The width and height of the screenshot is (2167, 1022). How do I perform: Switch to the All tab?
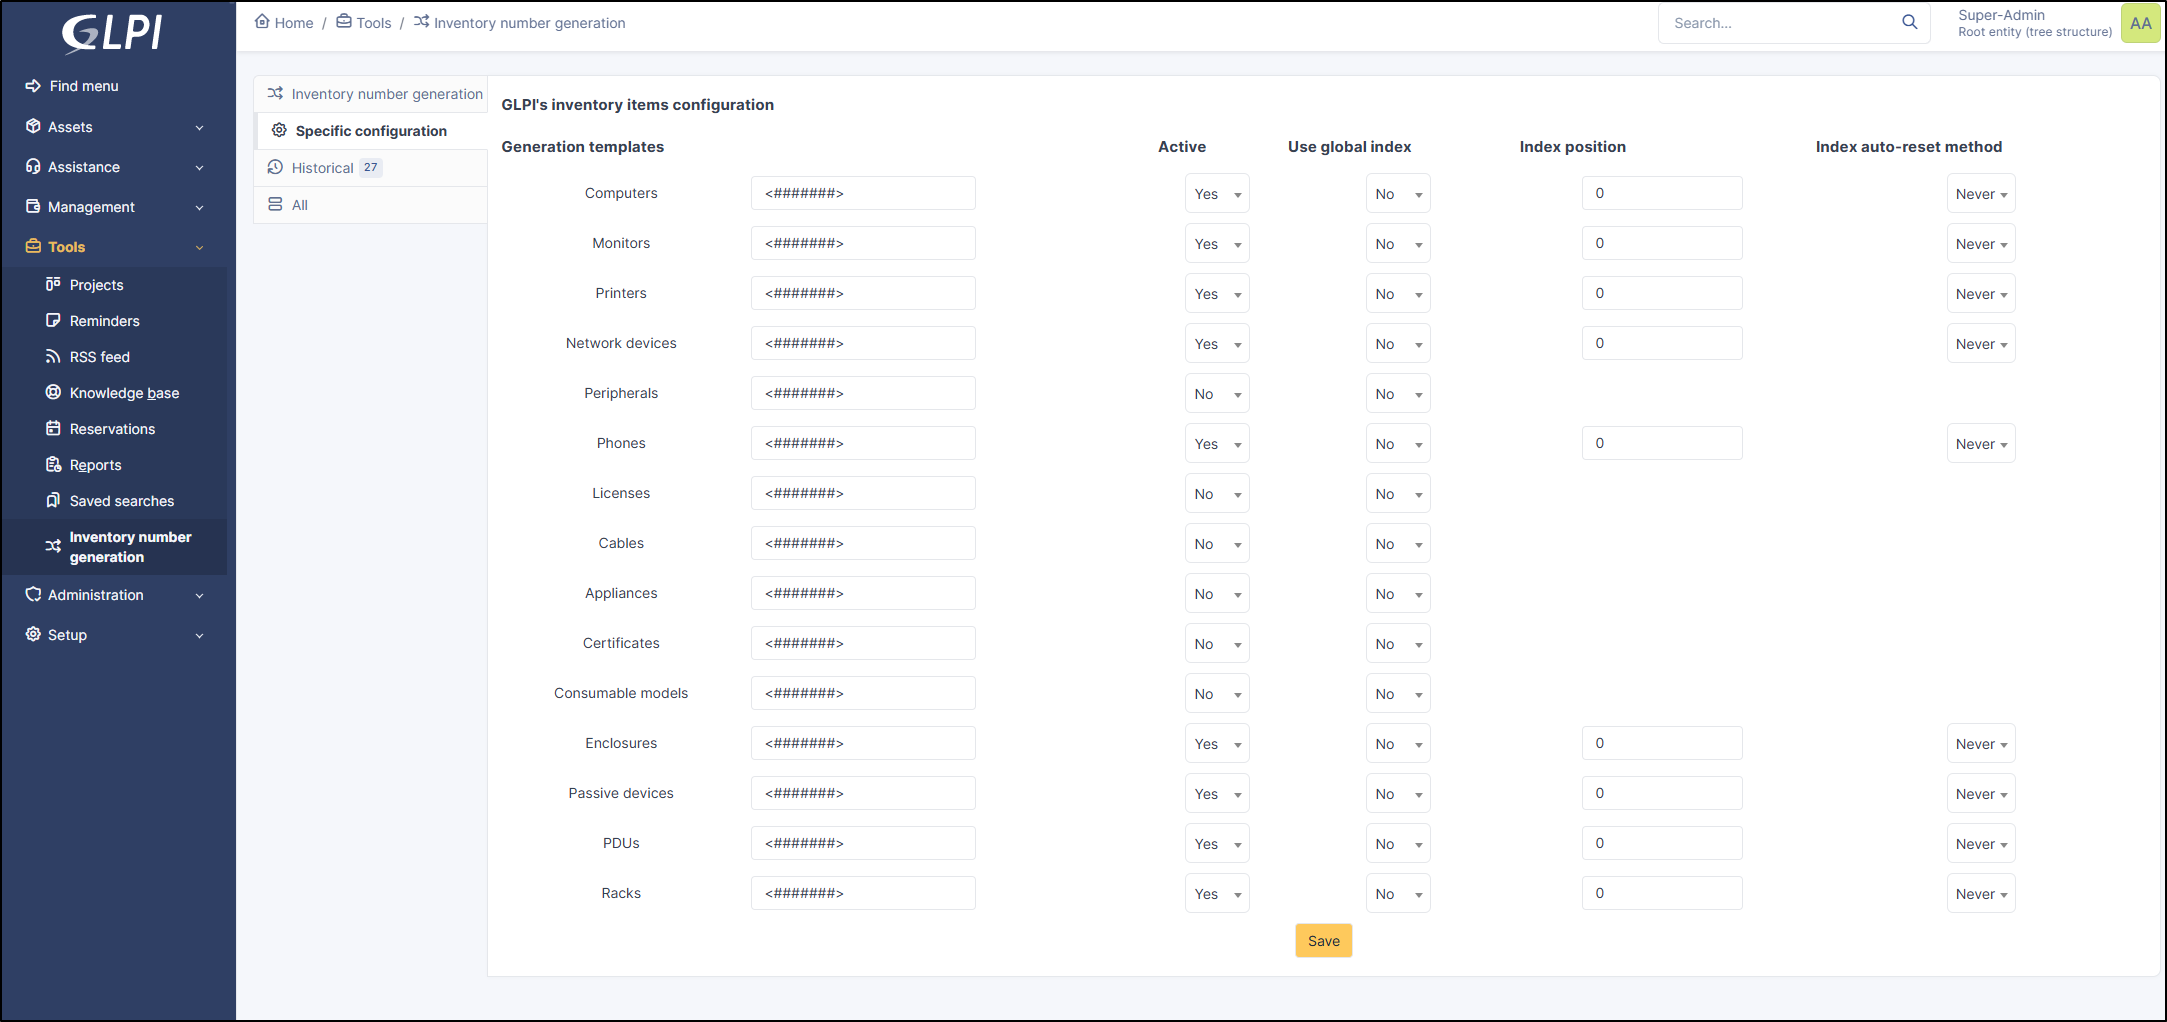point(299,205)
